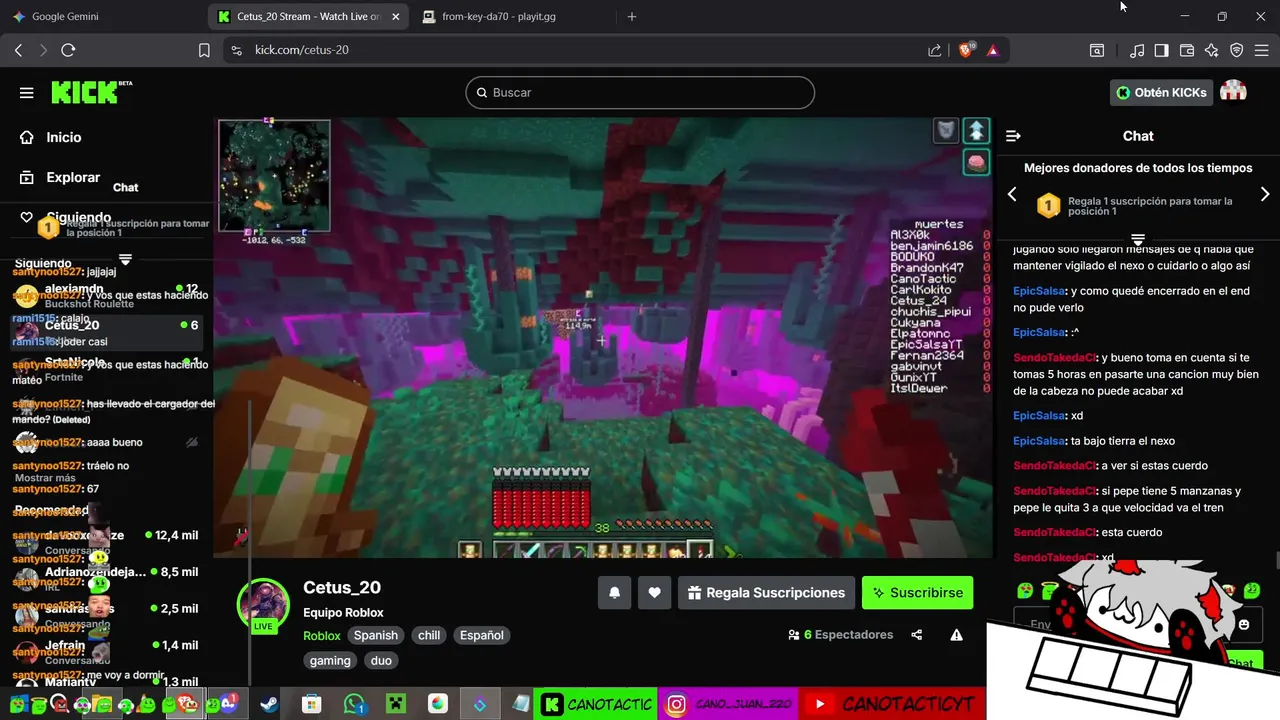
Task: Open a new browser tab
Action: coord(631,17)
